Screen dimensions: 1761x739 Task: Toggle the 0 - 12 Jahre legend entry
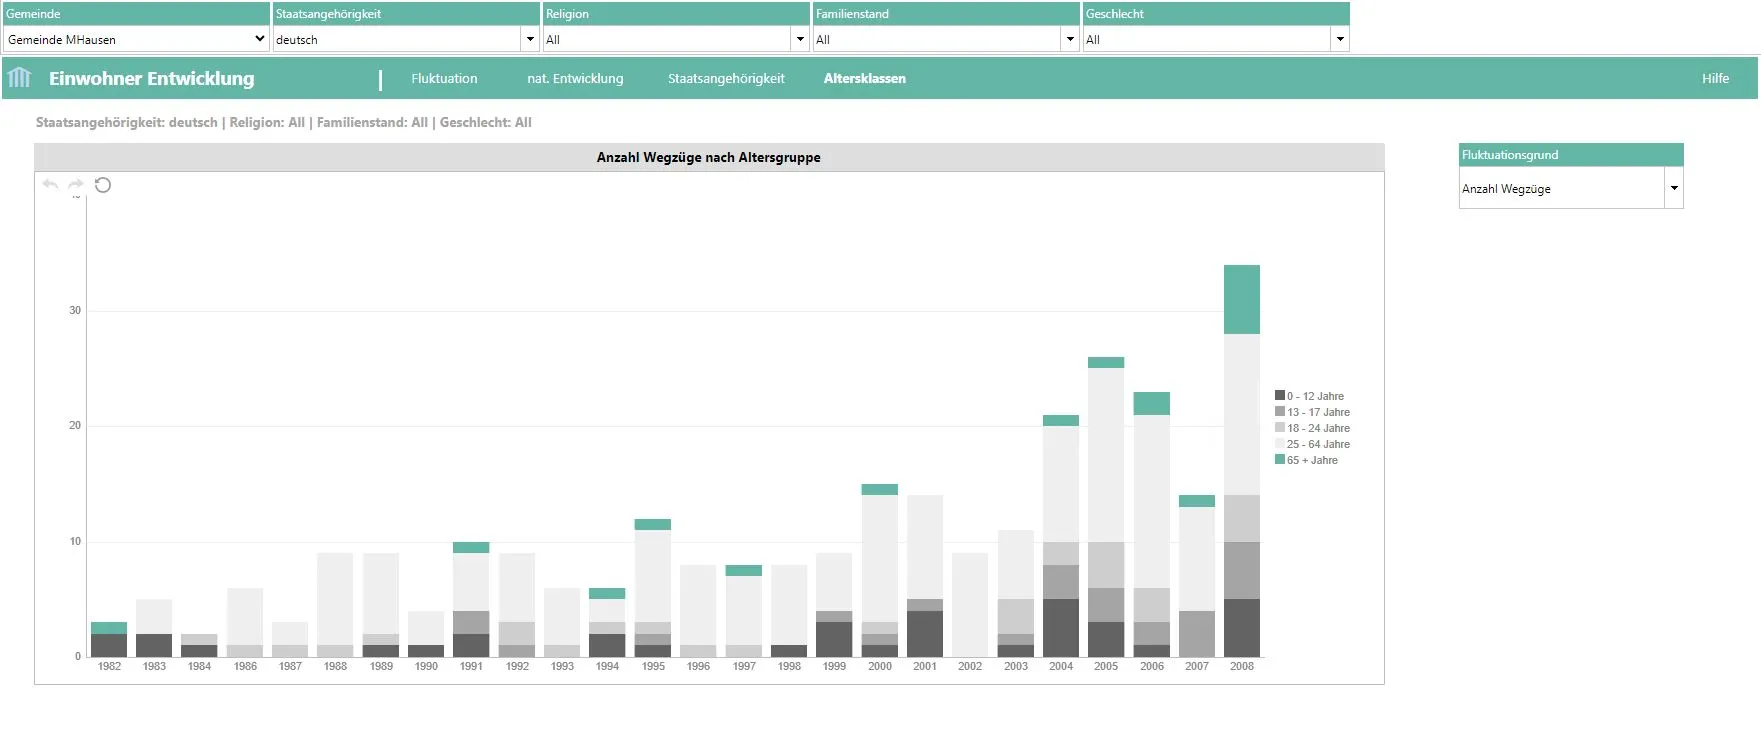coord(1314,396)
